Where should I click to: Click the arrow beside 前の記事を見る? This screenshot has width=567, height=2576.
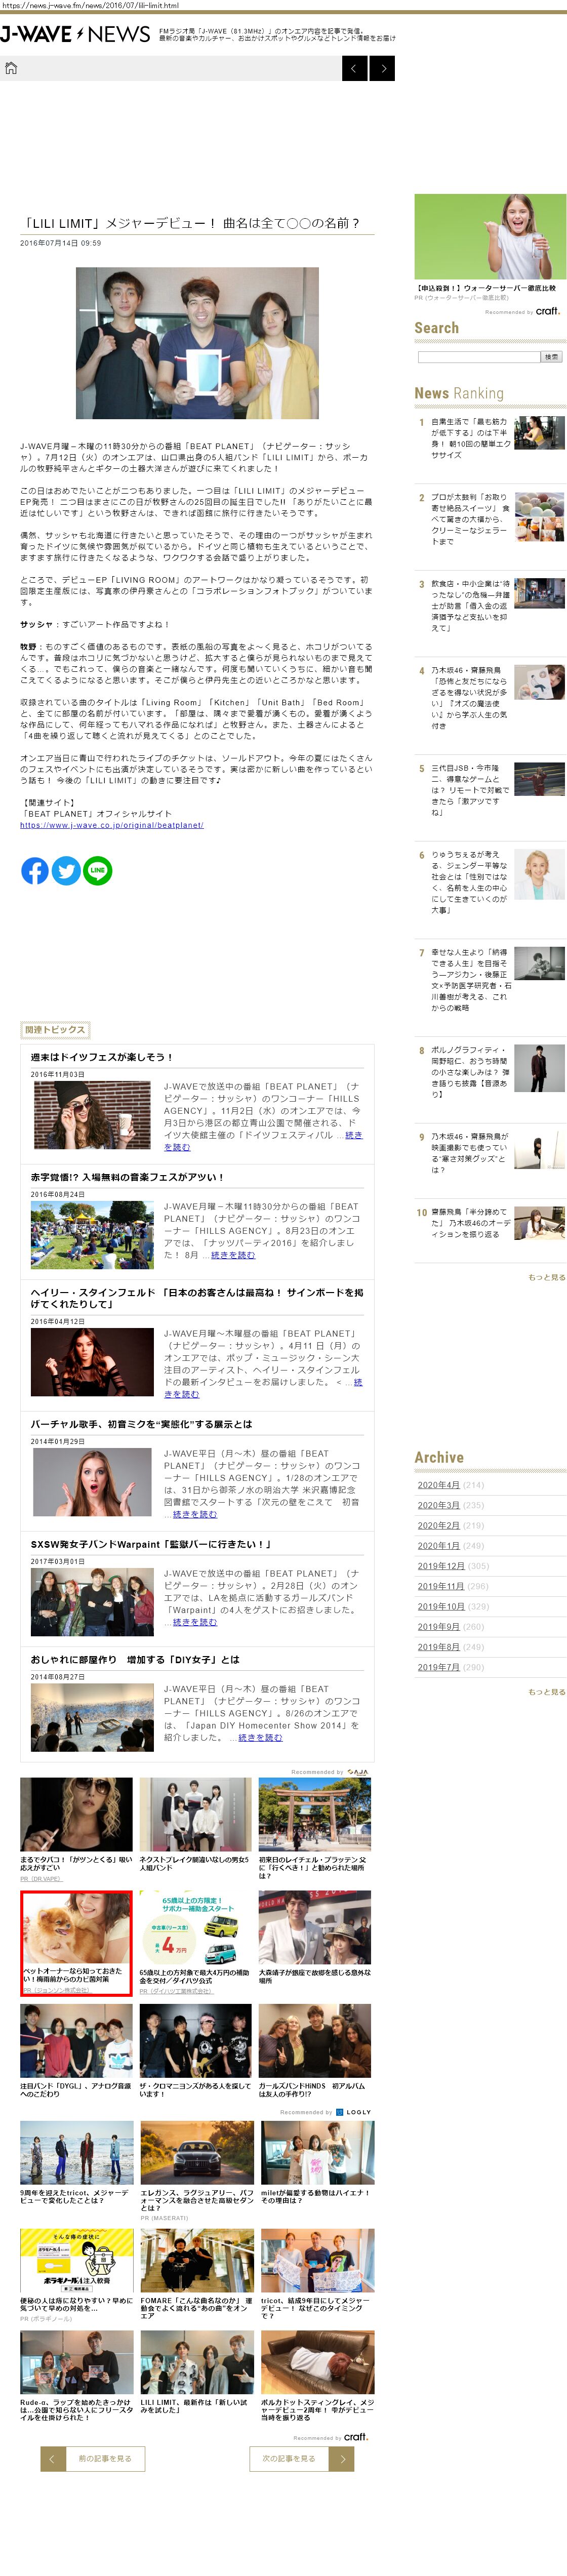[x=53, y=2457]
